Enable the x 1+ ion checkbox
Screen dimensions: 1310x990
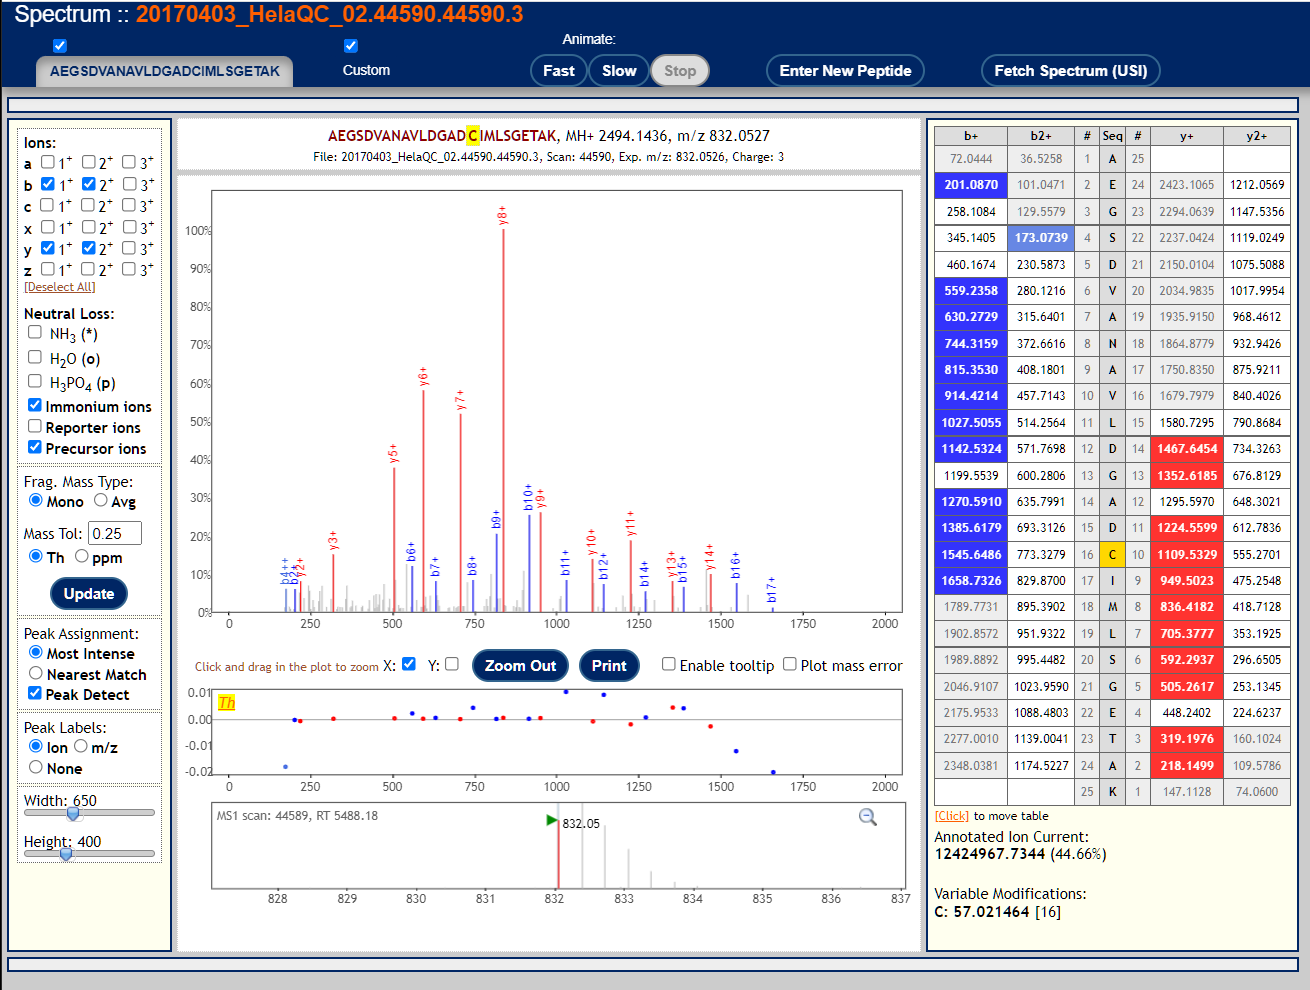point(48,227)
